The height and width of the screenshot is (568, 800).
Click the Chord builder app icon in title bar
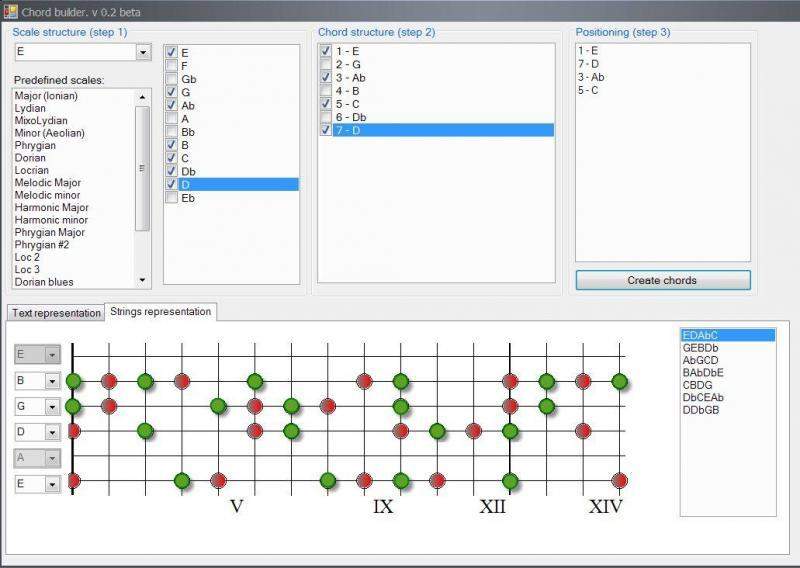pos(11,11)
